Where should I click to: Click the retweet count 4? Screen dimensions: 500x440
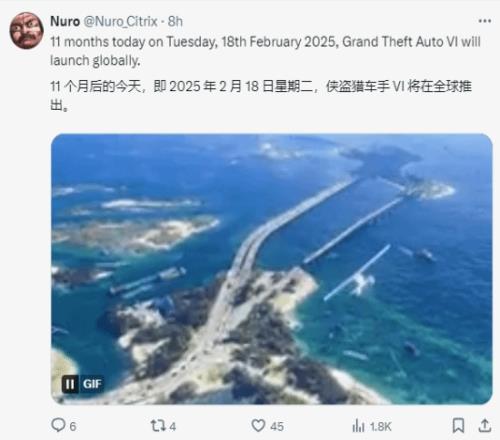tap(172, 426)
